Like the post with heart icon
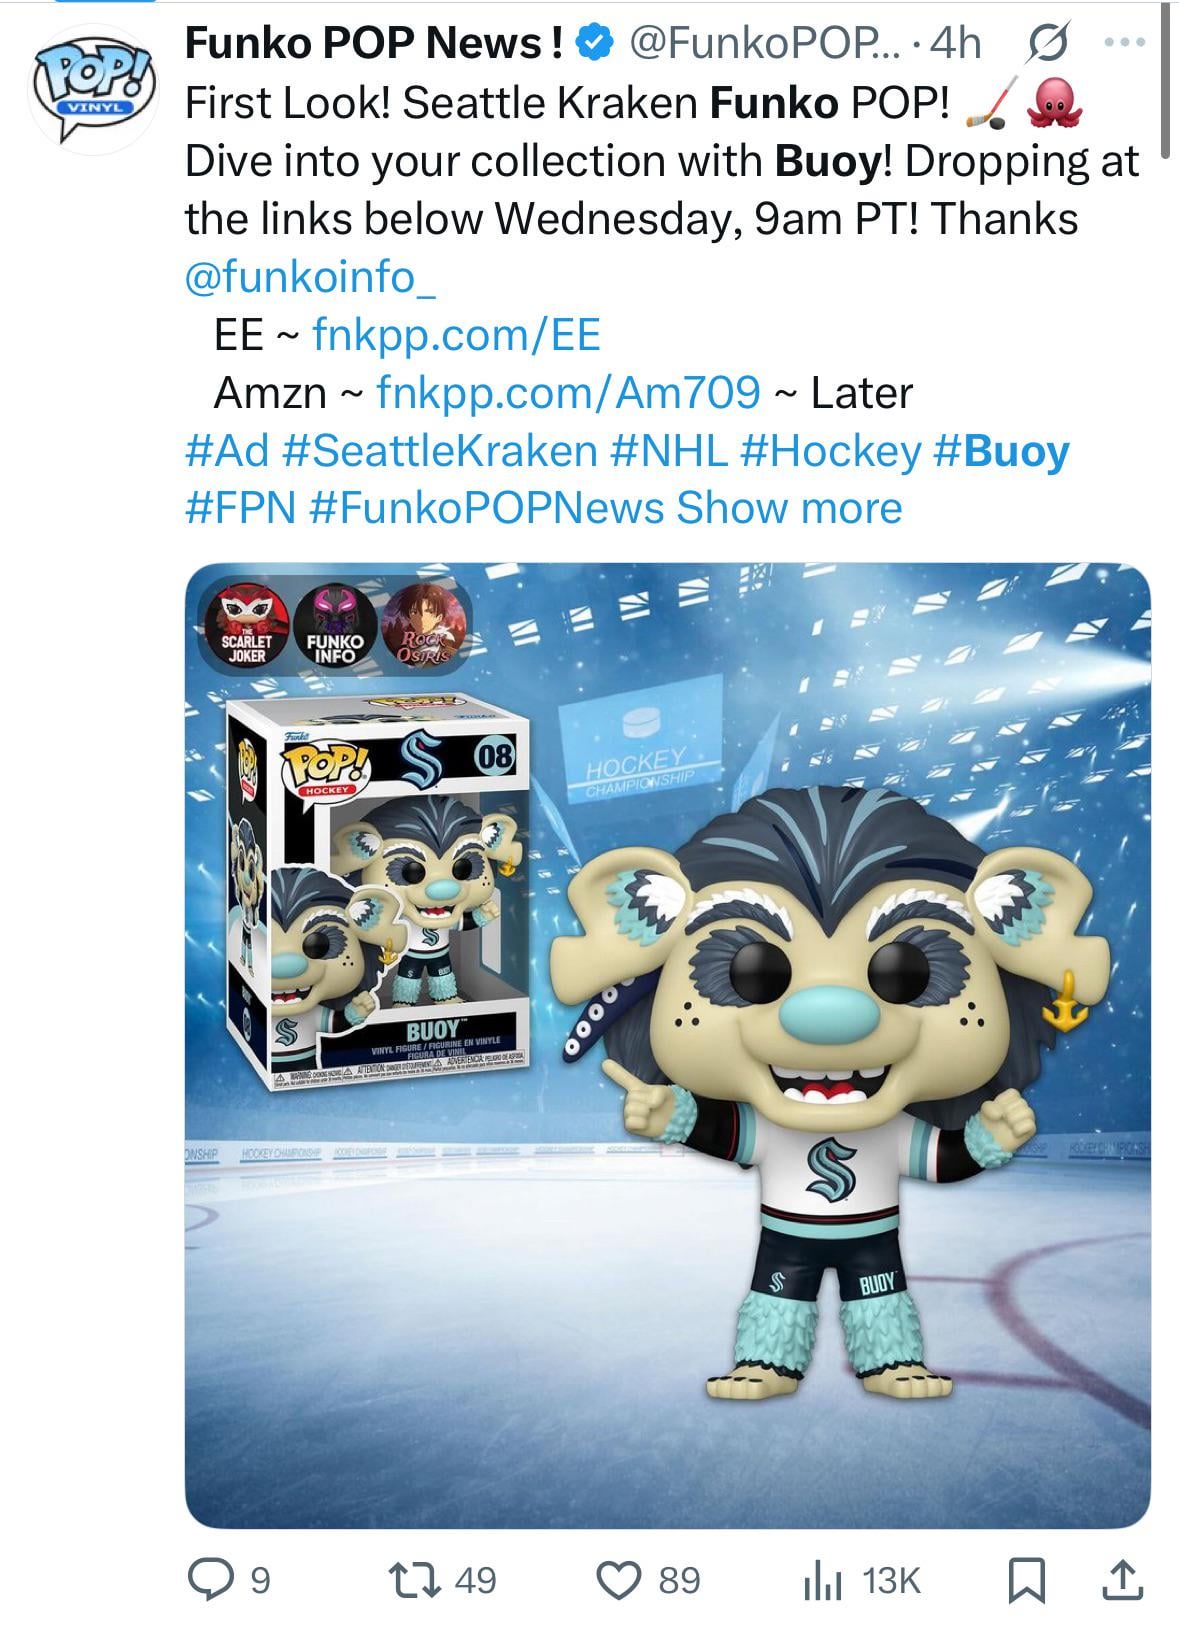 coord(620,1580)
